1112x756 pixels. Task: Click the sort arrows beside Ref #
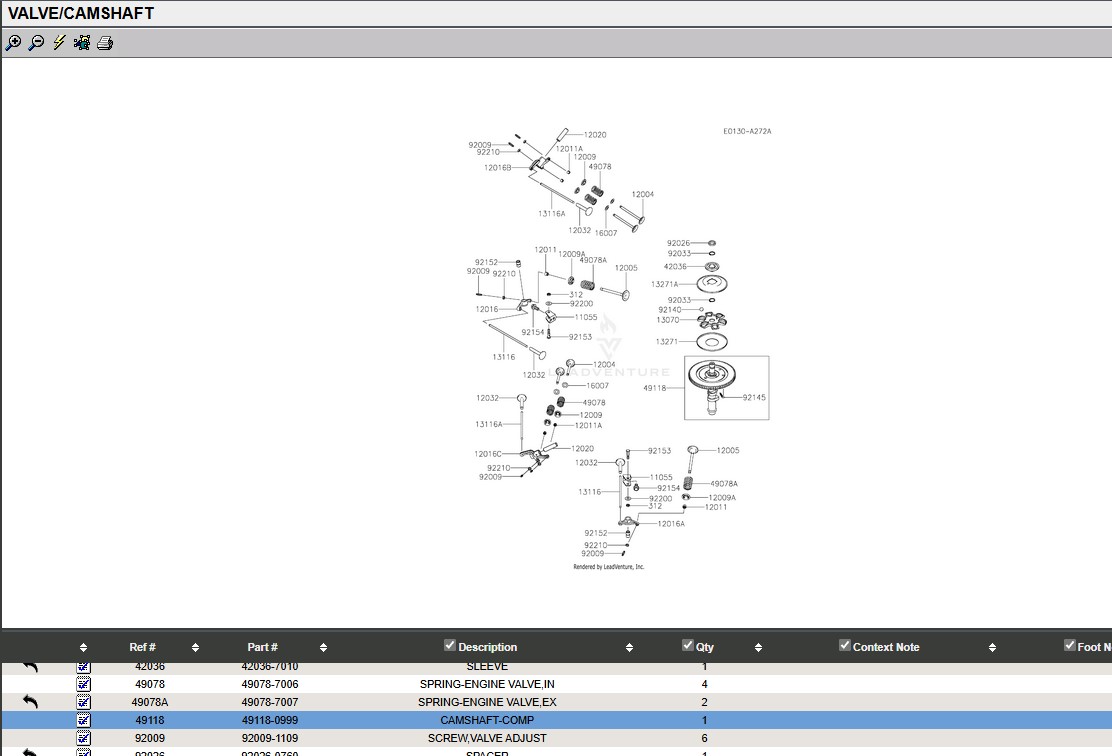pos(195,648)
